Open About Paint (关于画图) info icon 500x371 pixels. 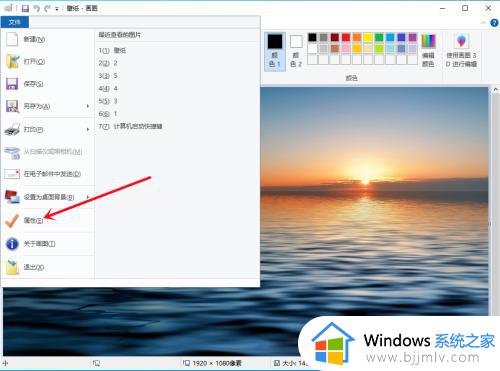12,244
